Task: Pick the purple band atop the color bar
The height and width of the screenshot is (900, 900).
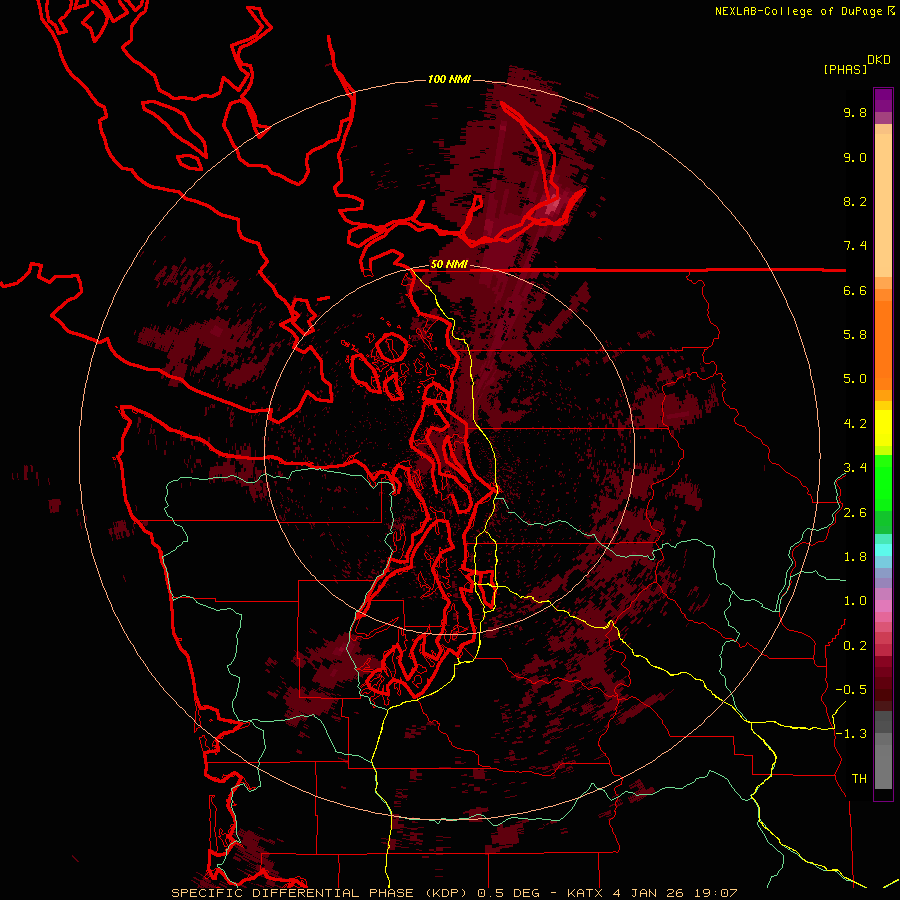Action: pyautogui.click(x=883, y=100)
